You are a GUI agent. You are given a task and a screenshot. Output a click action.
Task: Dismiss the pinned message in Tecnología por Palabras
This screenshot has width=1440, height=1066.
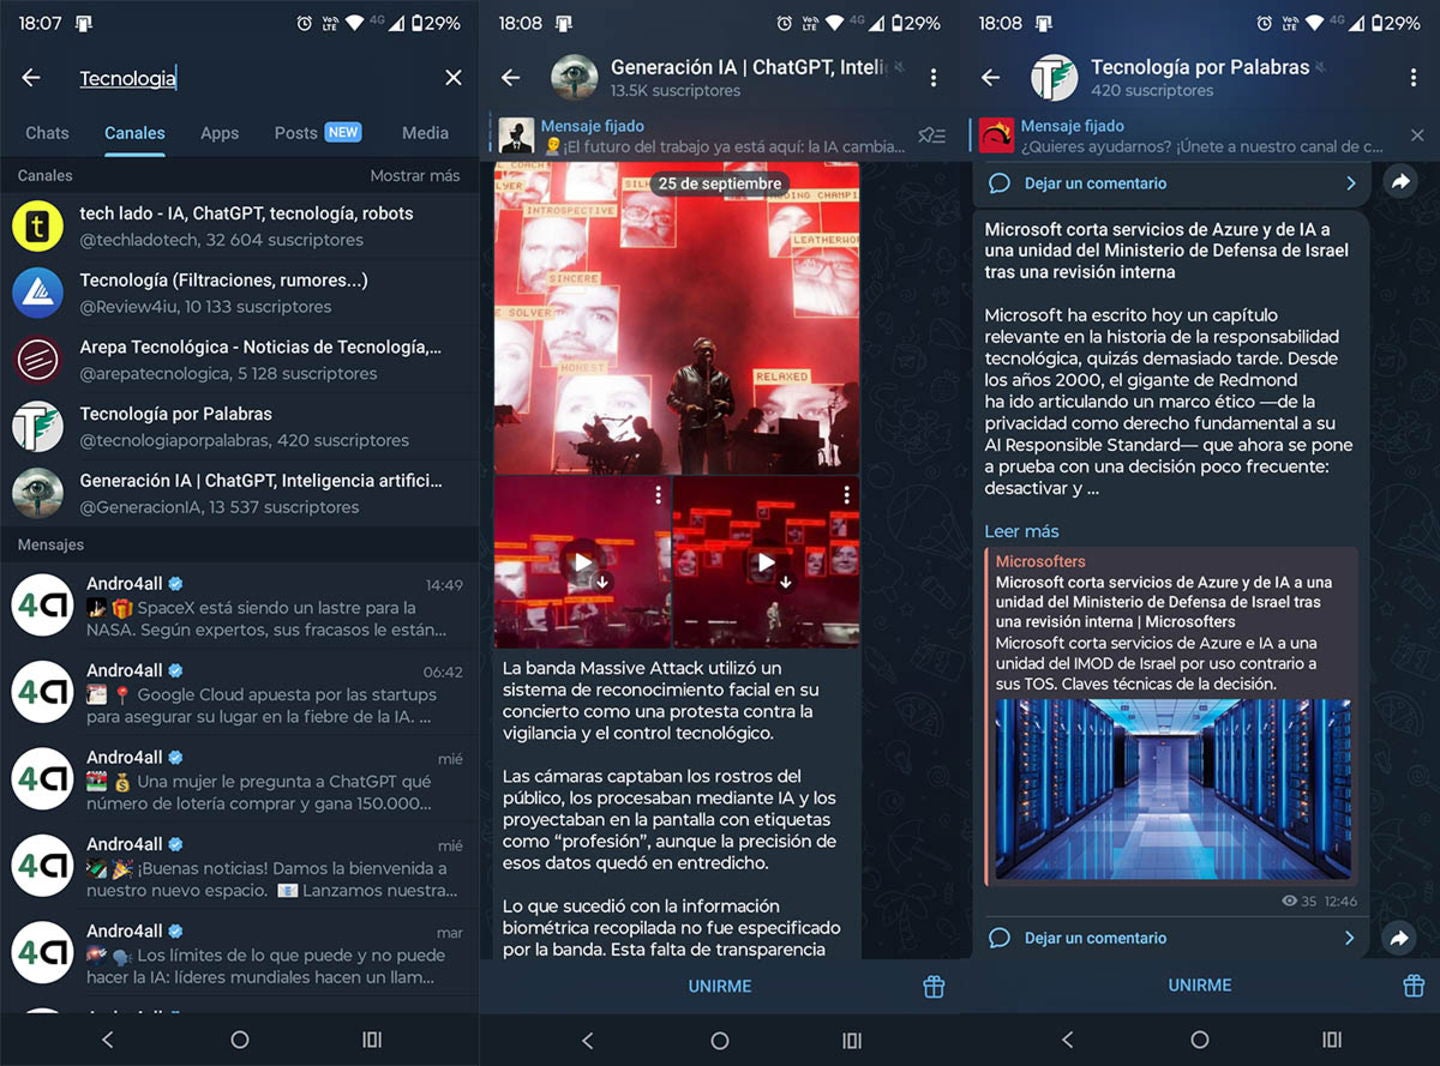coord(1417,136)
